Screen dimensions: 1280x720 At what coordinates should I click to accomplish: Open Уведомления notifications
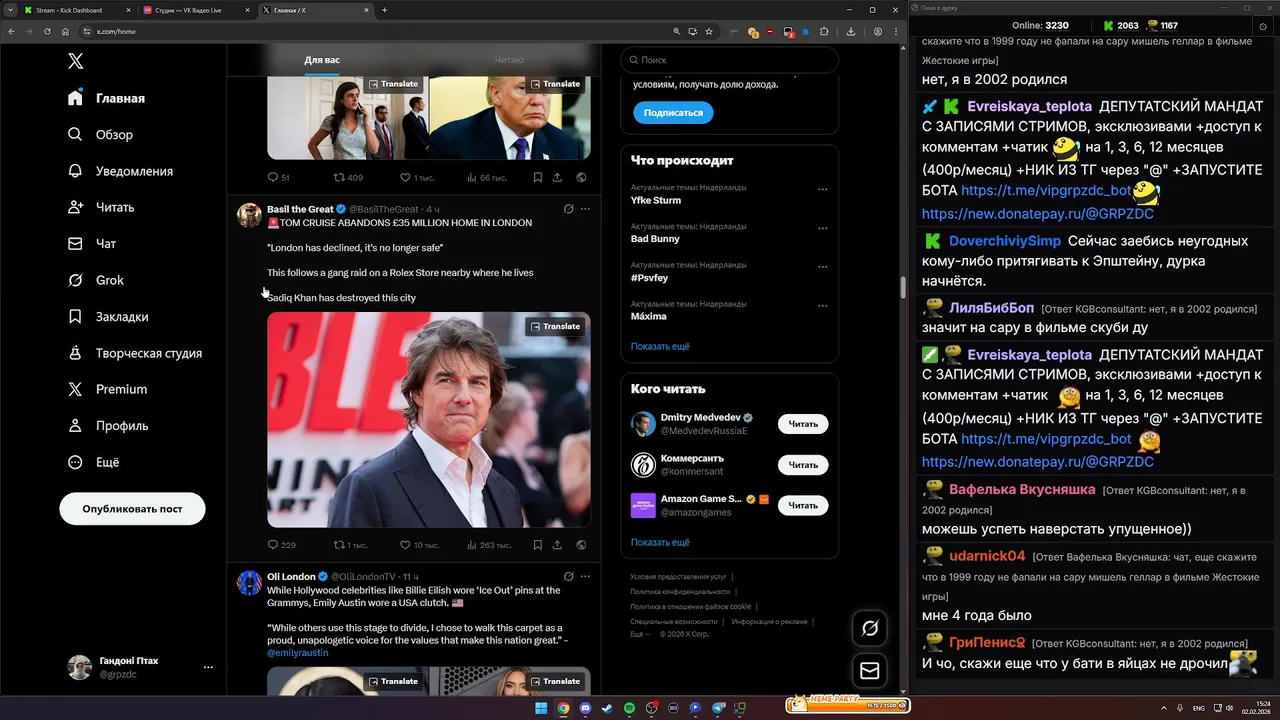coord(120,171)
